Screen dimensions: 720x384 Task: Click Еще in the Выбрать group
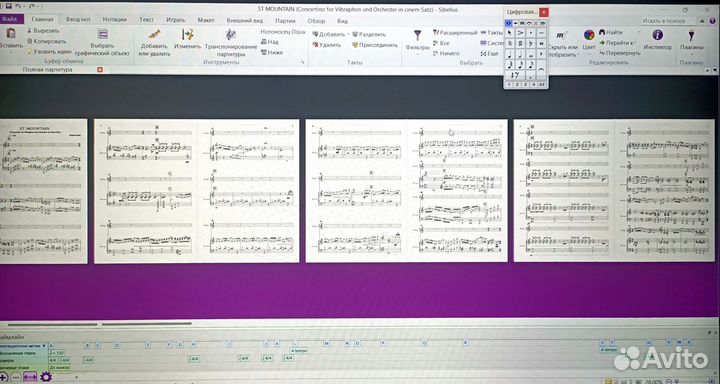pos(489,54)
